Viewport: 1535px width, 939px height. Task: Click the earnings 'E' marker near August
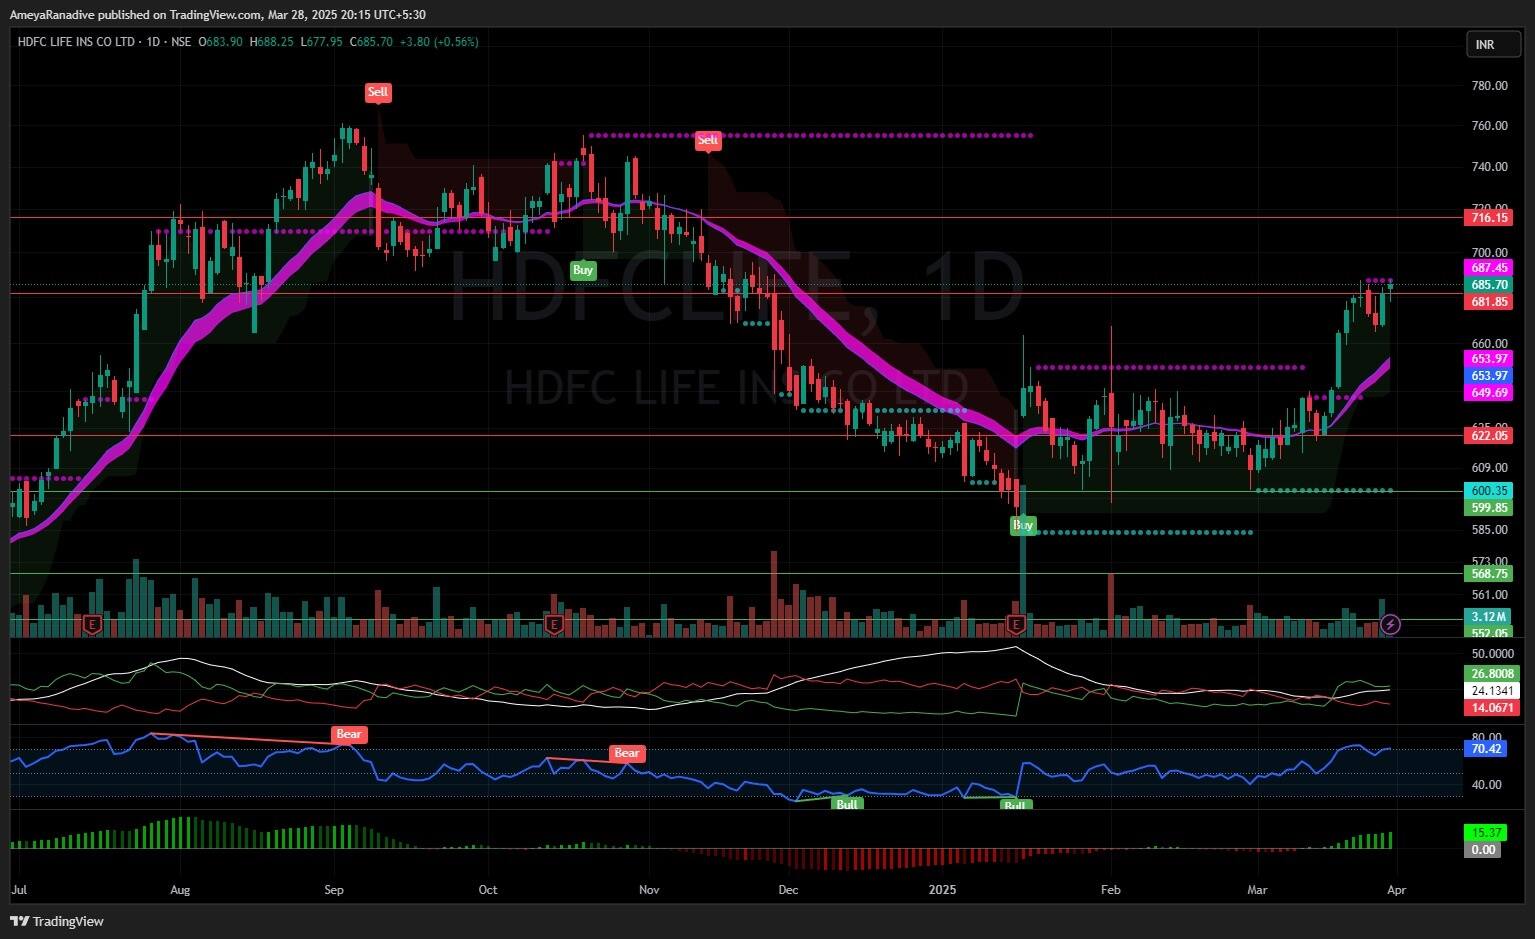pos(92,624)
